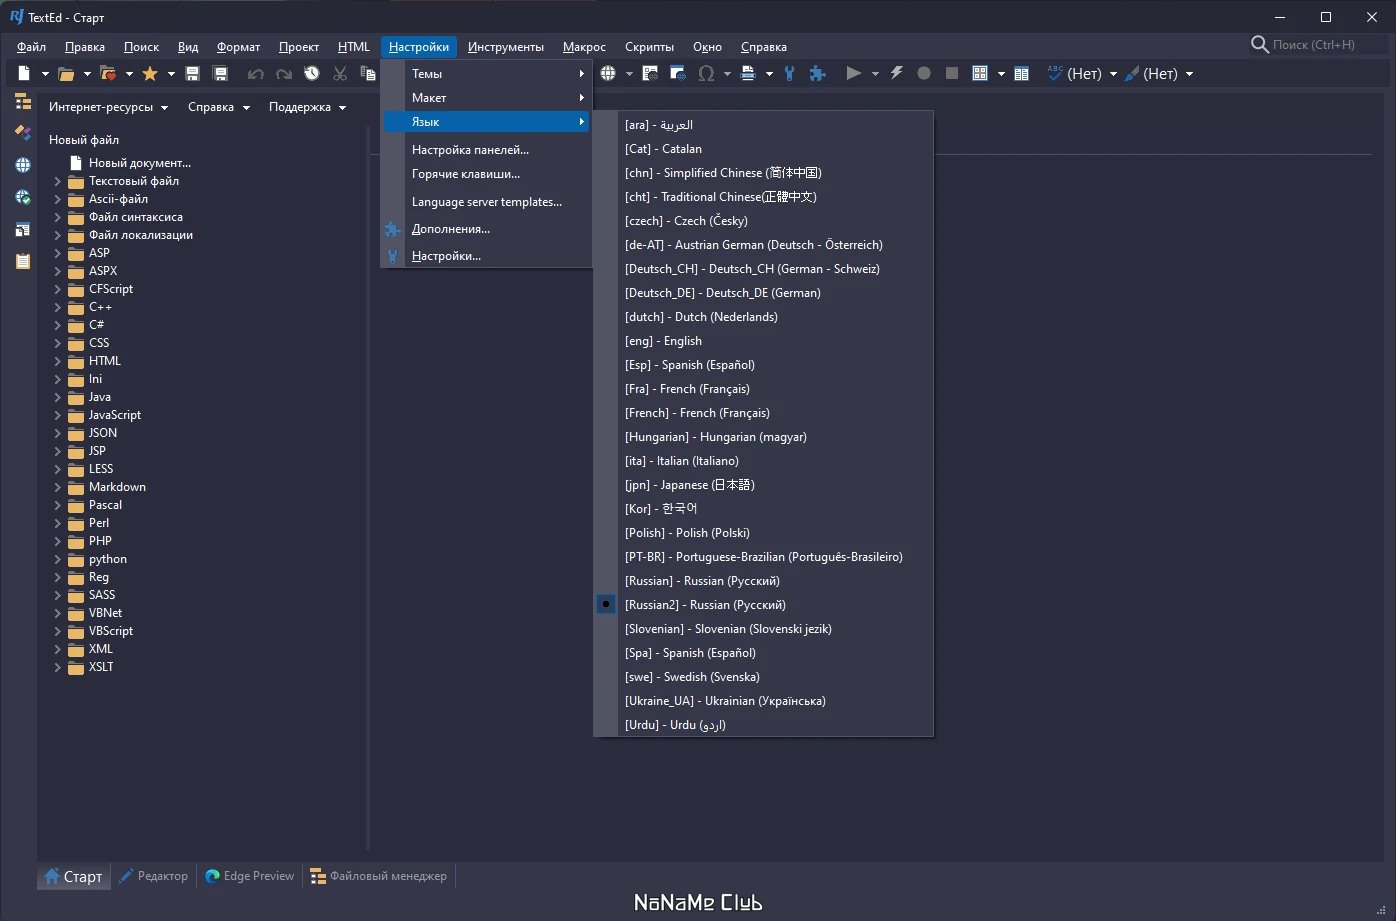Click the clock history icon

point(312,73)
